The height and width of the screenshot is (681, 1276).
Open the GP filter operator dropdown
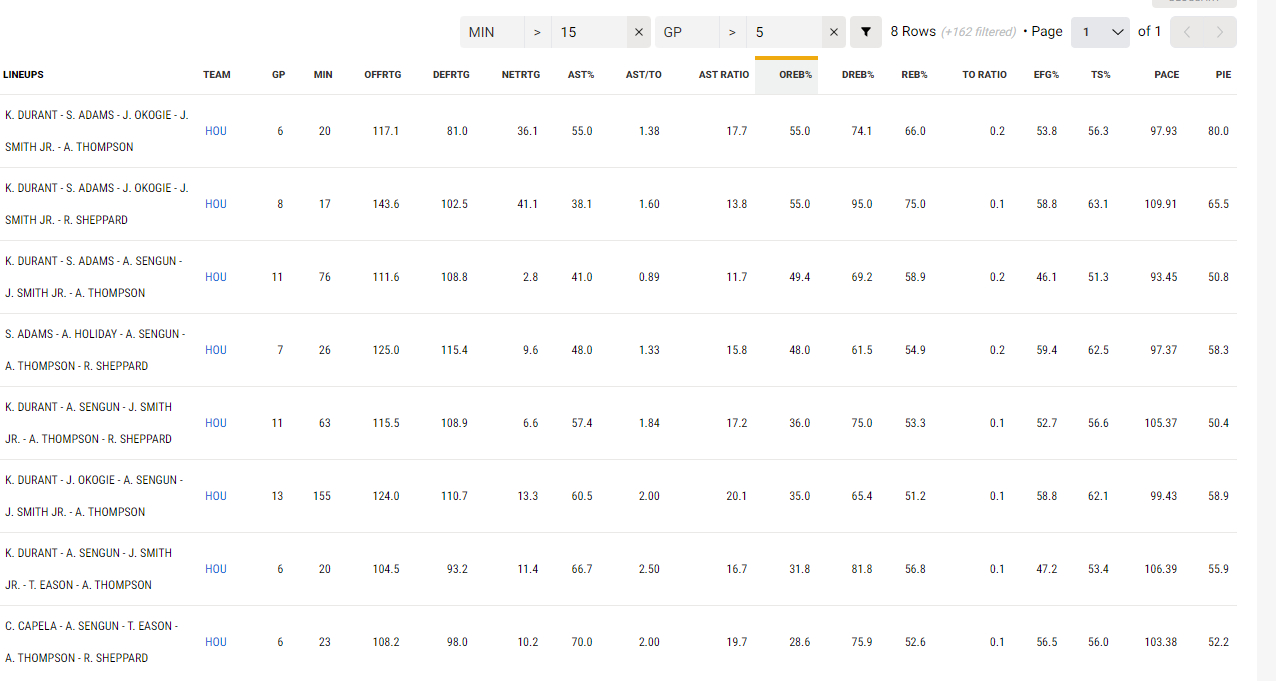point(732,32)
